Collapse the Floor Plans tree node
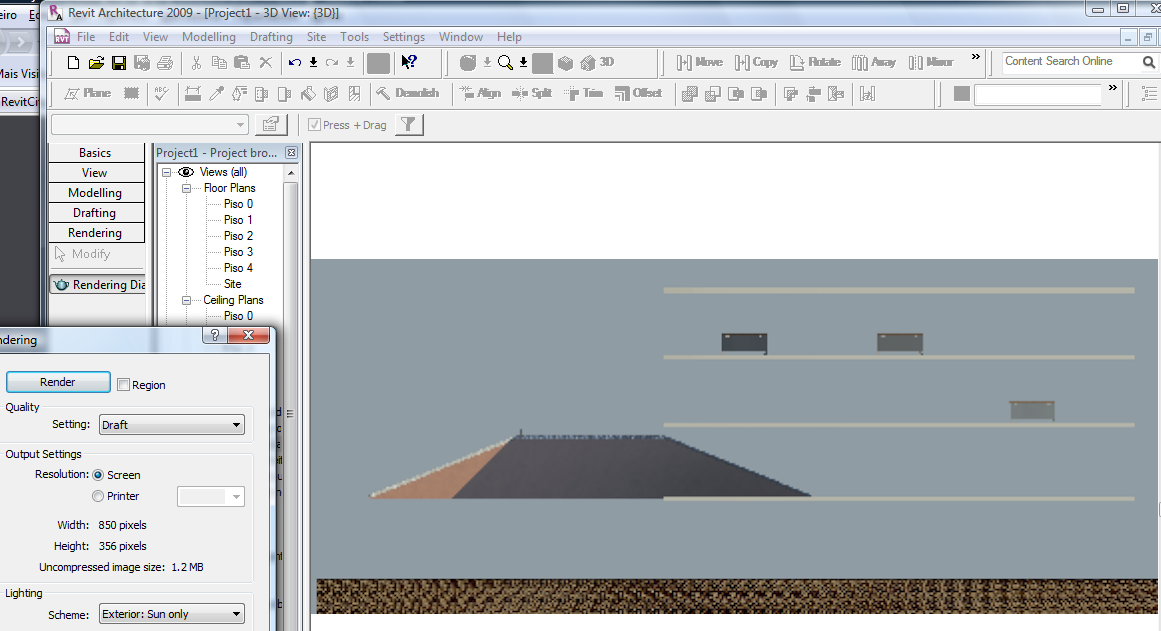Image resolution: width=1161 pixels, height=631 pixels. click(x=186, y=188)
